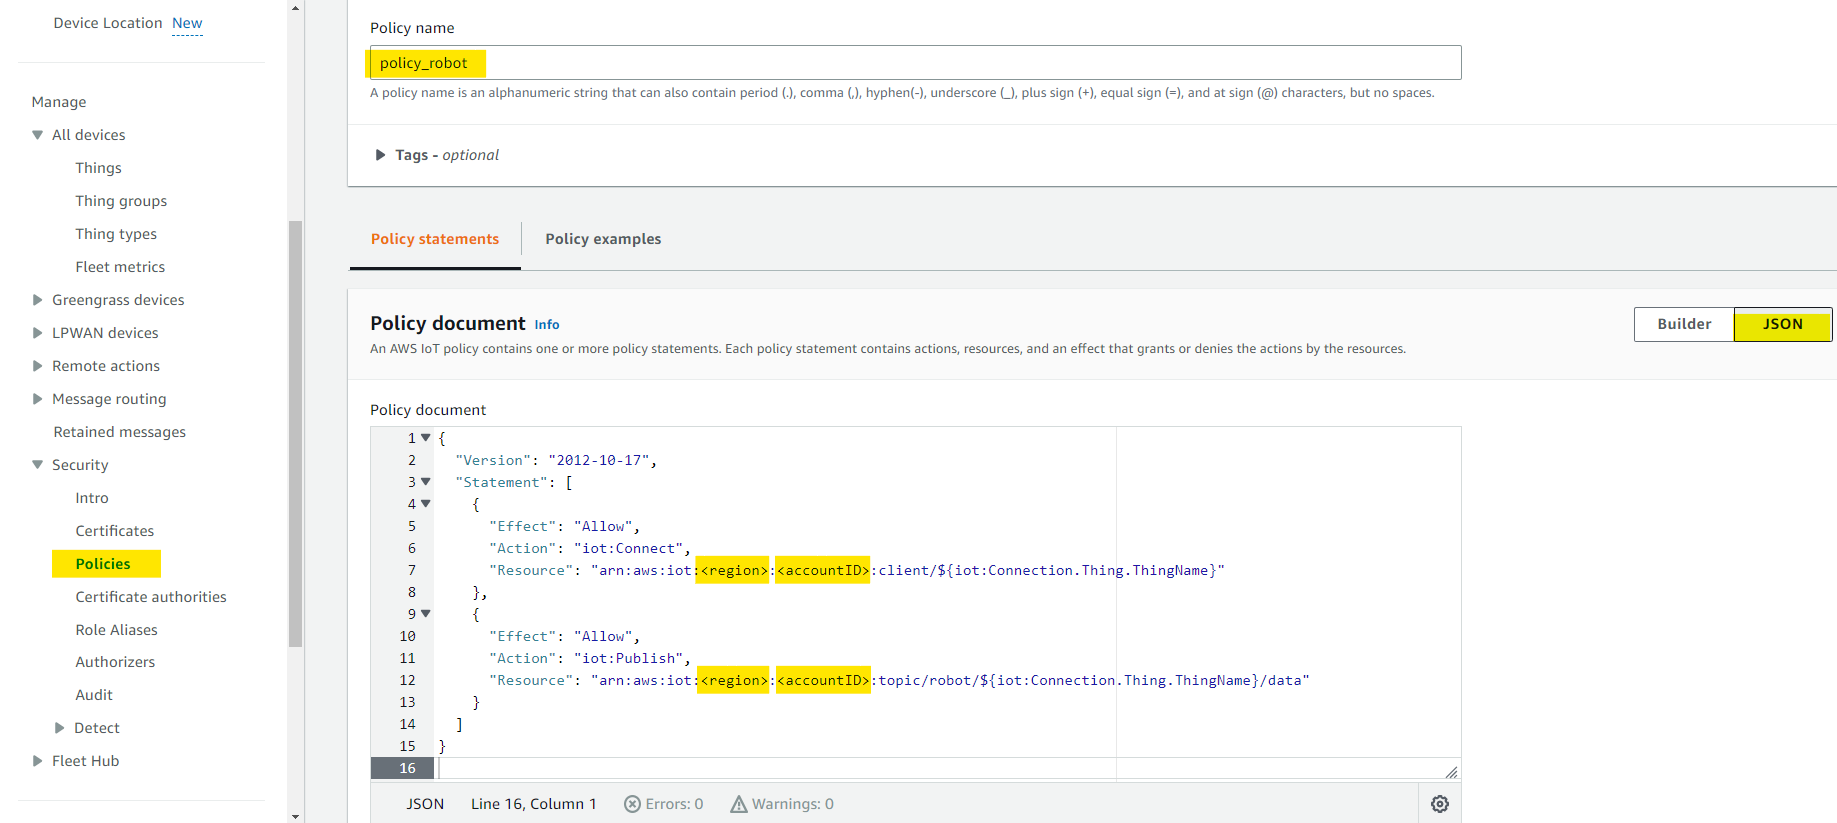Fold the first statement at line 4

pos(426,504)
